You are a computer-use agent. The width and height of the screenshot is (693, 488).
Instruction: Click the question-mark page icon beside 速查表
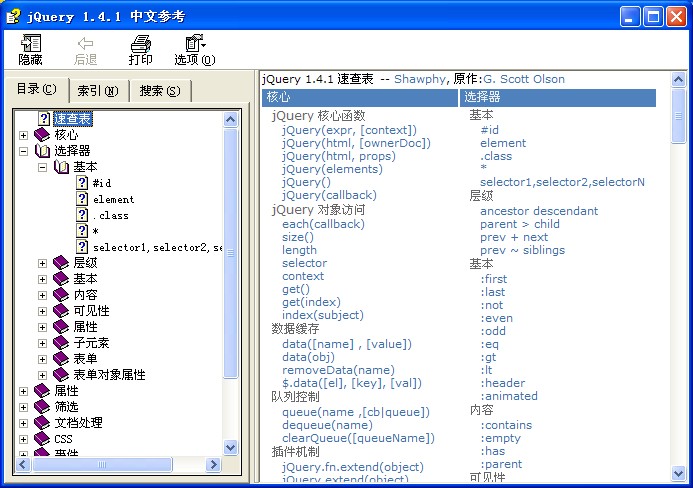(44, 118)
